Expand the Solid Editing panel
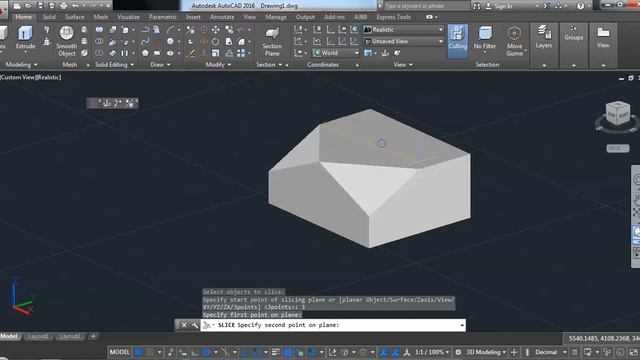 [114, 64]
